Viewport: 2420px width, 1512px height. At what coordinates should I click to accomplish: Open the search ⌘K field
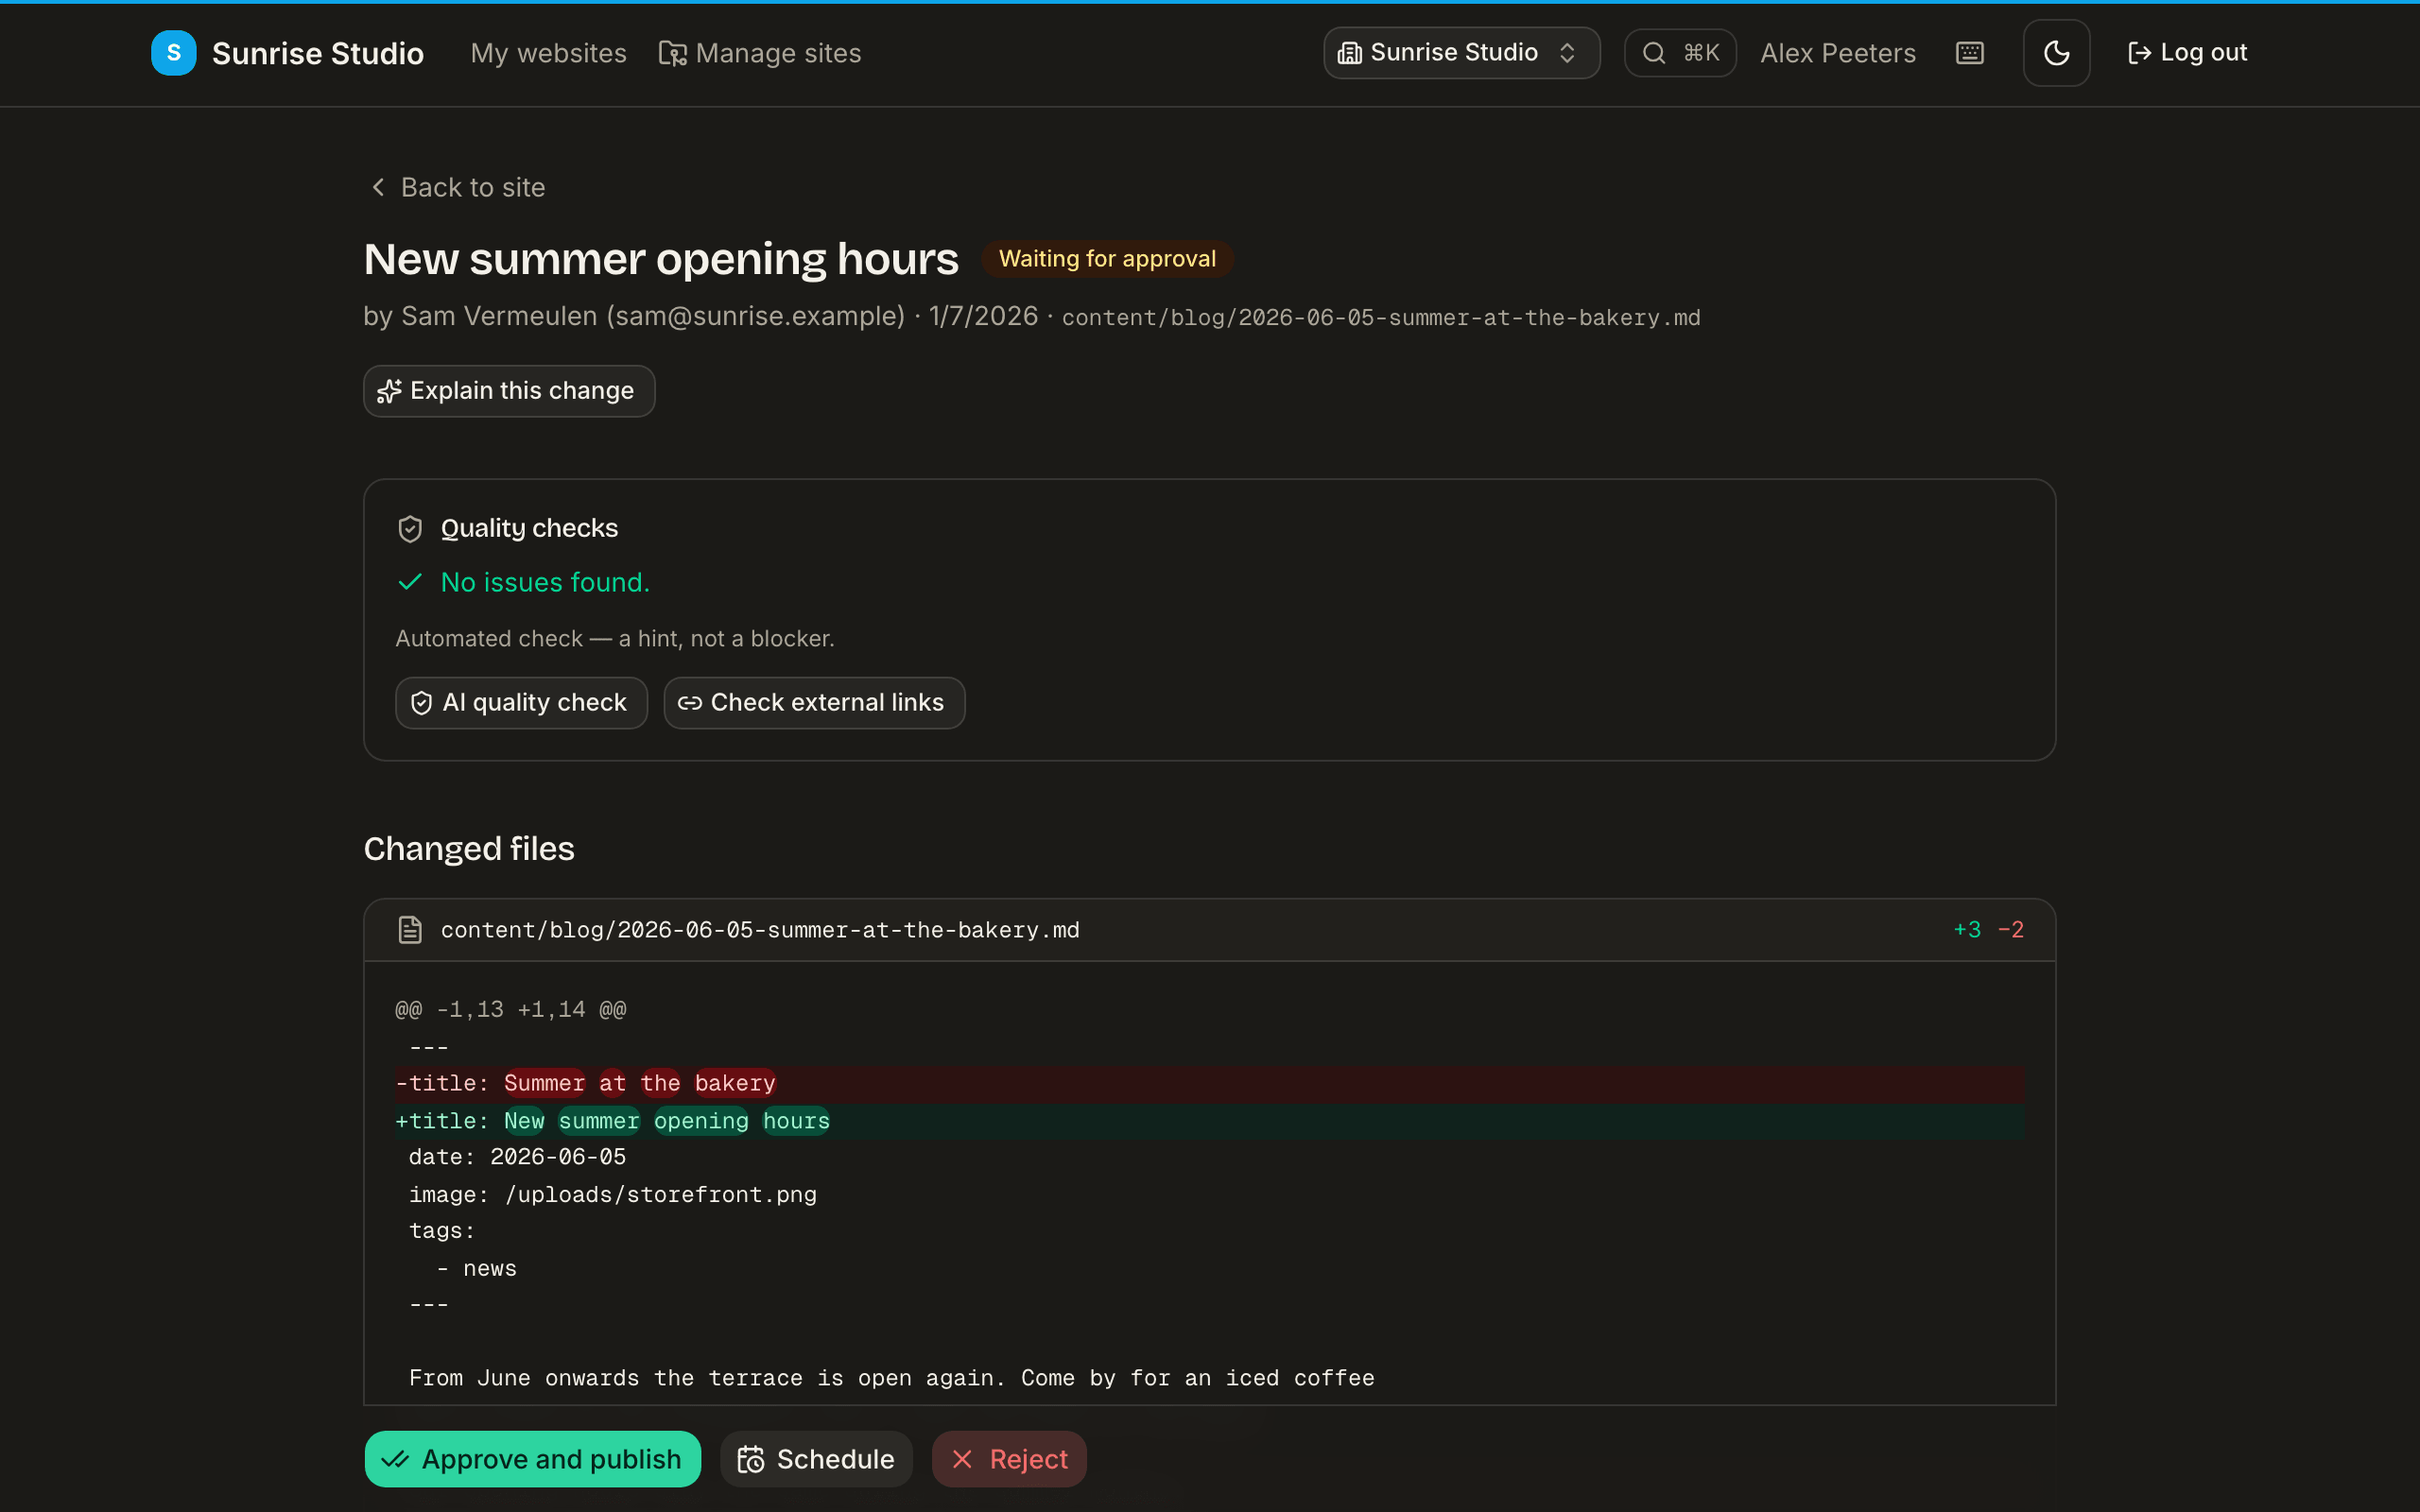pos(1680,53)
